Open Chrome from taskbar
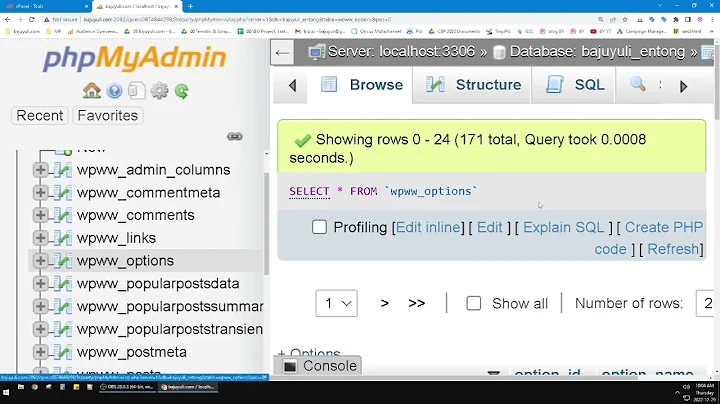This screenshot has width=720, height=404. (34, 387)
